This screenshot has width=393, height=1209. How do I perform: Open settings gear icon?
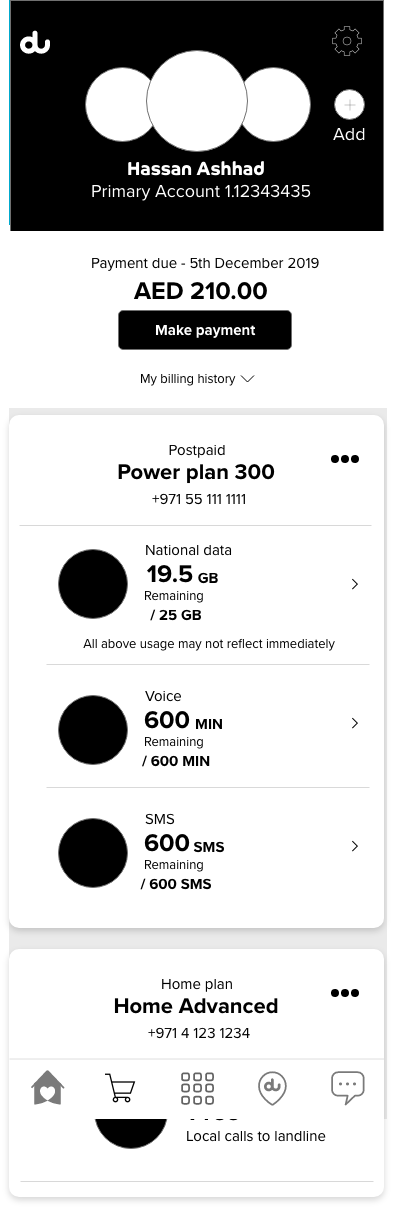click(346, 41)
